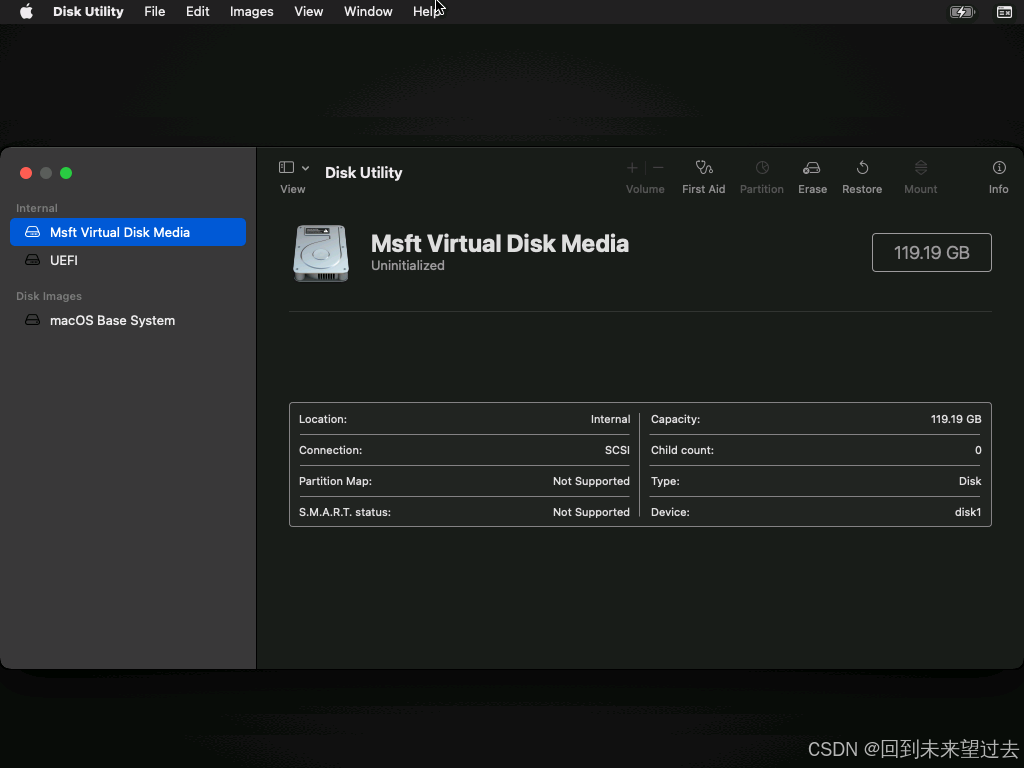
Task: Click the Location Internal value
Action: 611,419
